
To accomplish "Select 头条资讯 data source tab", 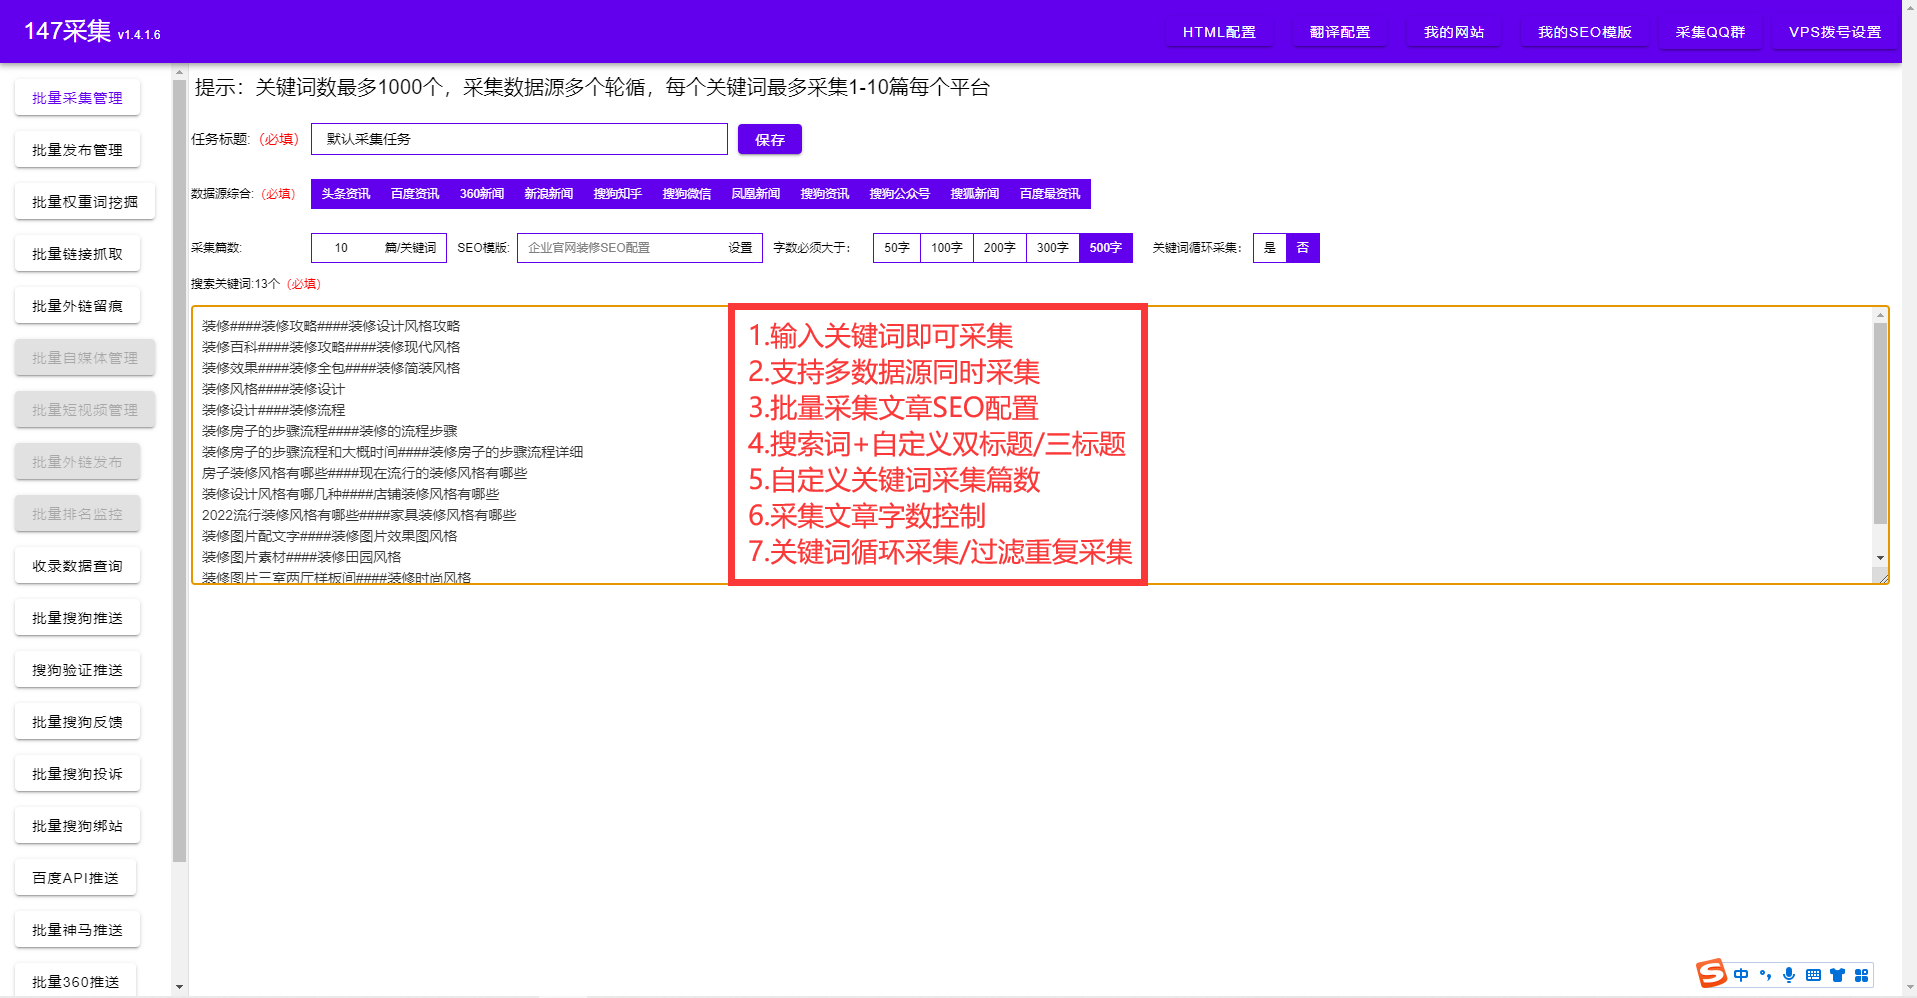I will click(x=345, y=193).
